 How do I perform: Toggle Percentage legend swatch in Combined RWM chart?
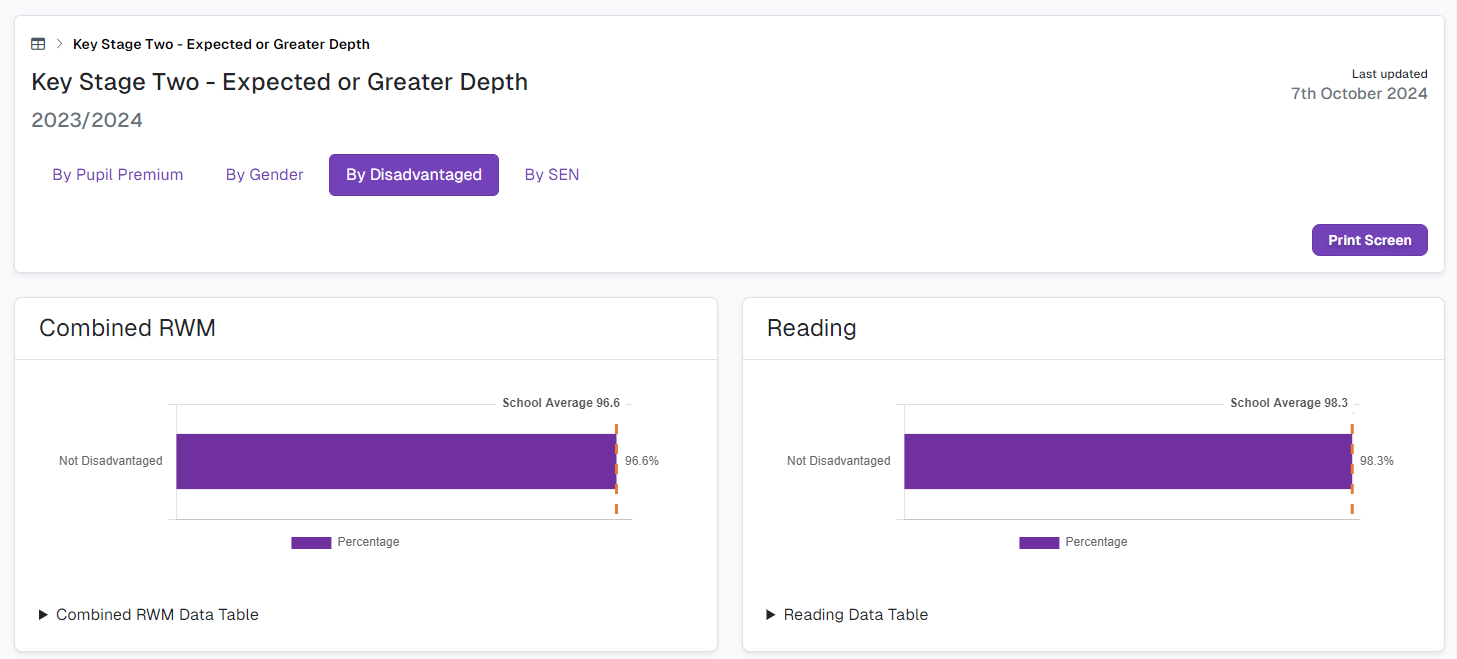[311, 542]
